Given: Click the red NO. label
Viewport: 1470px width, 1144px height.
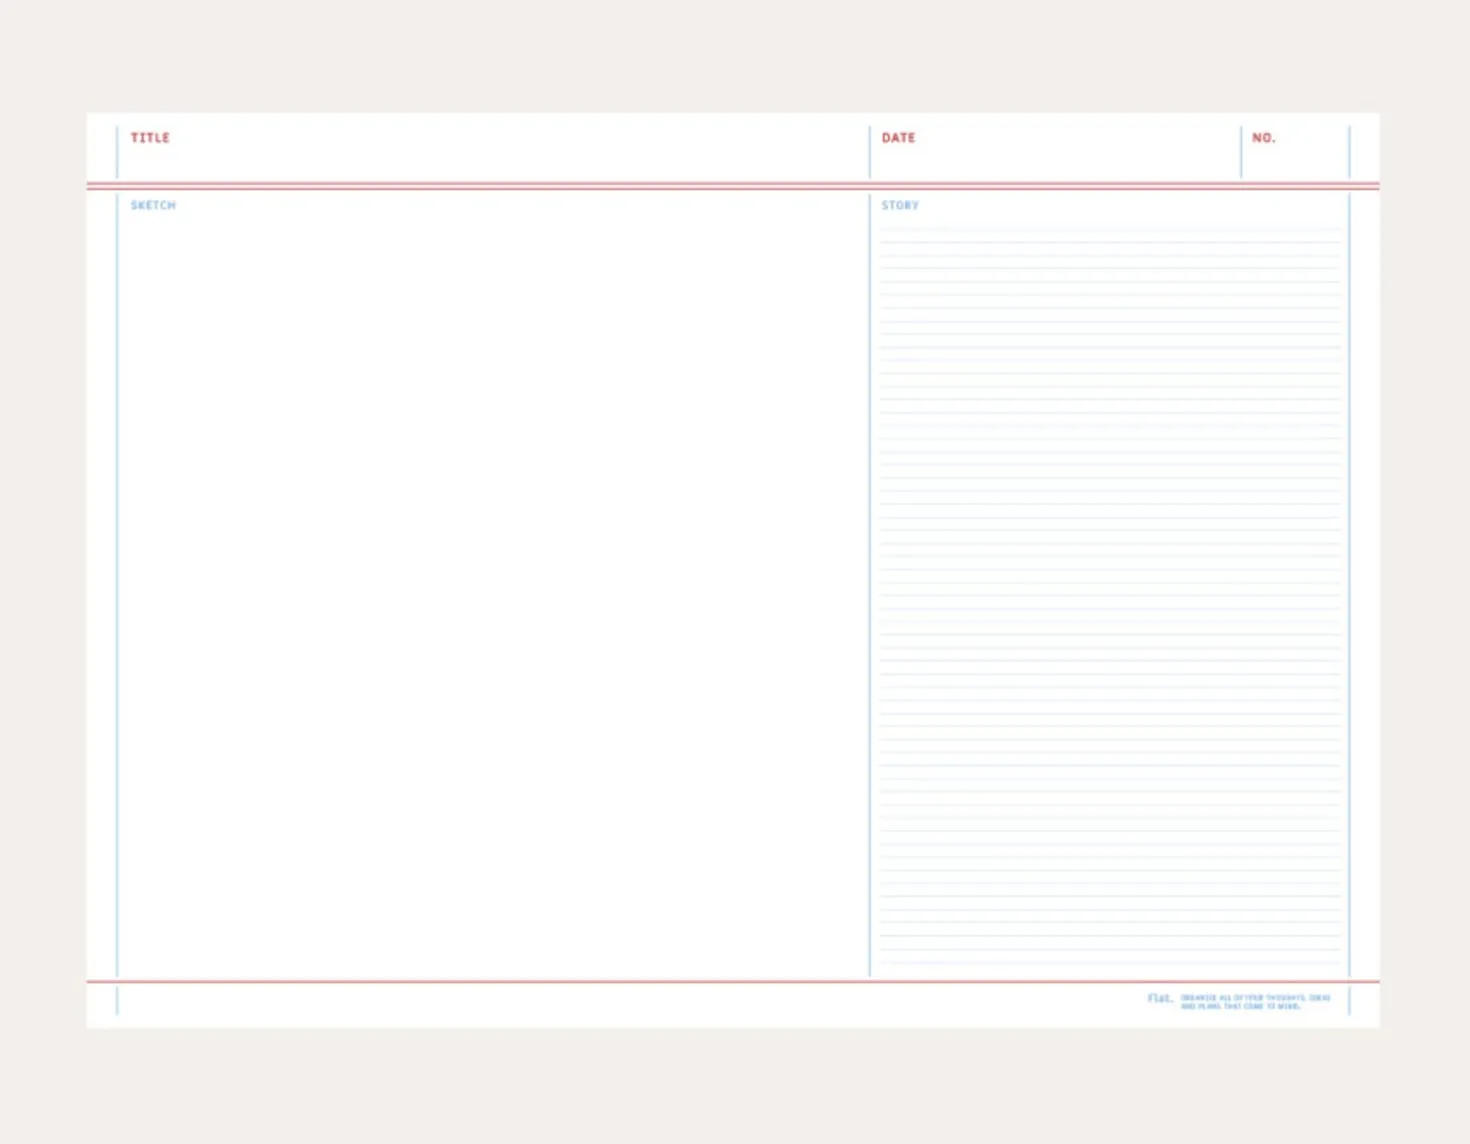Looking at the screenshot, I should click(x=1264, y=138).
